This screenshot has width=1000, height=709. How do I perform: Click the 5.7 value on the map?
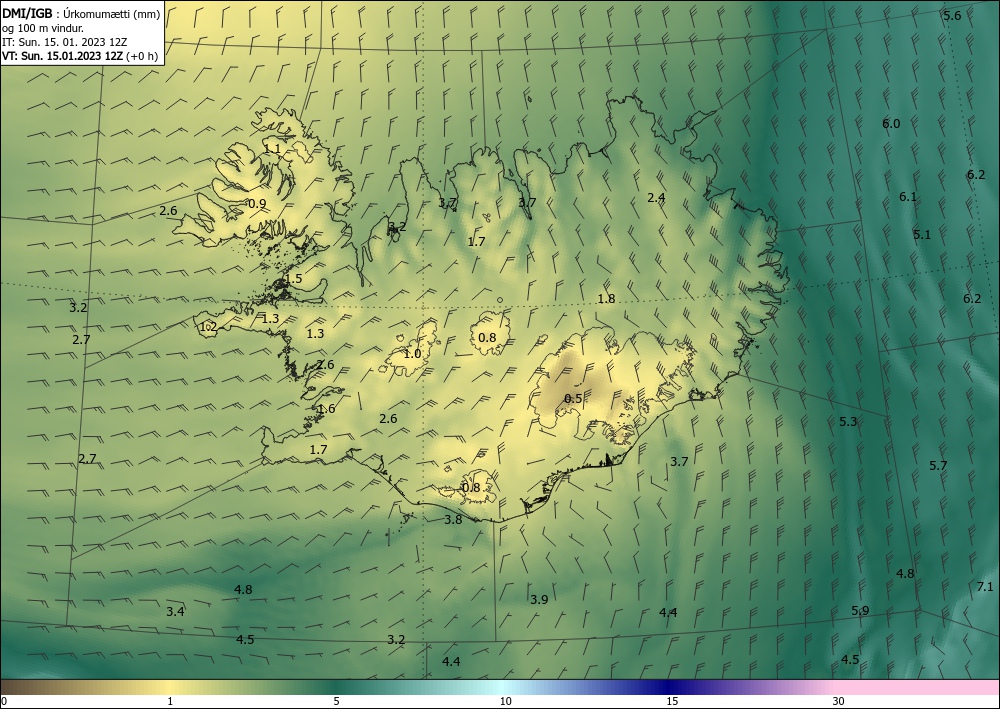click(x=938, y=465)
